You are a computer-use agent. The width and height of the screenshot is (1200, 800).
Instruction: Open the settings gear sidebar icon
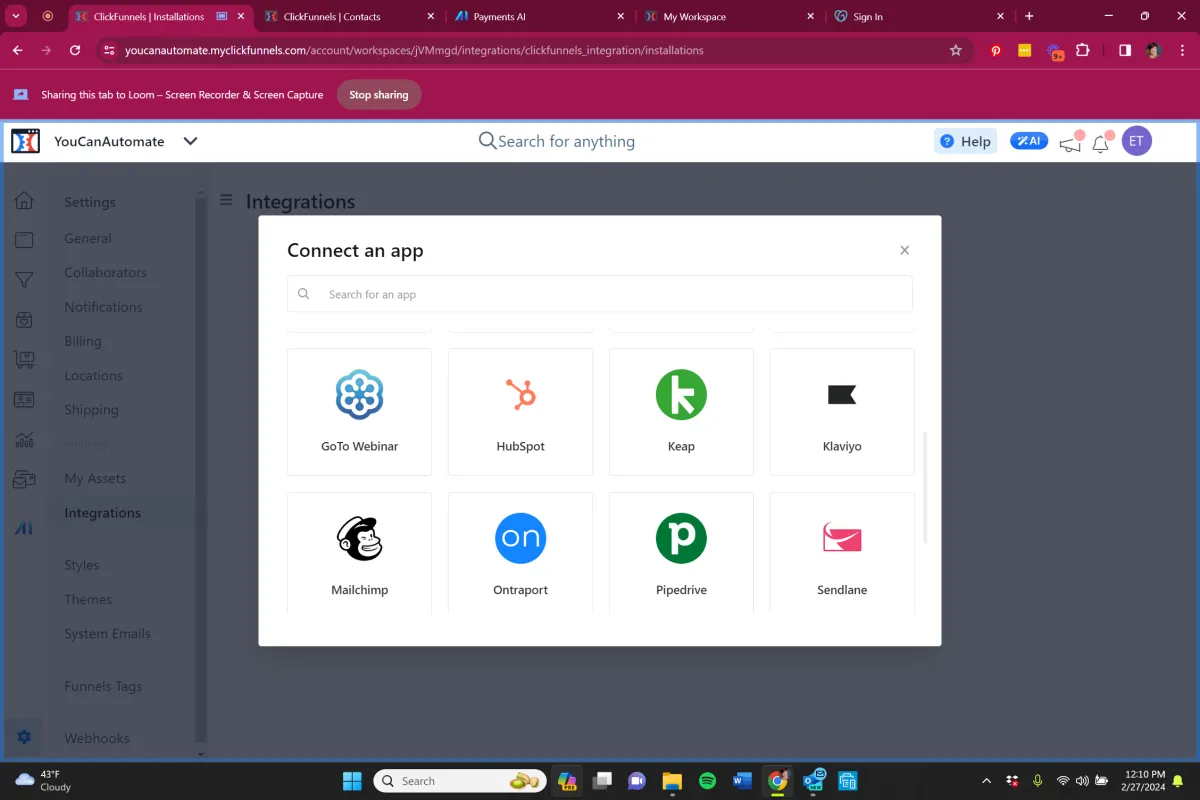click(24, 738)
